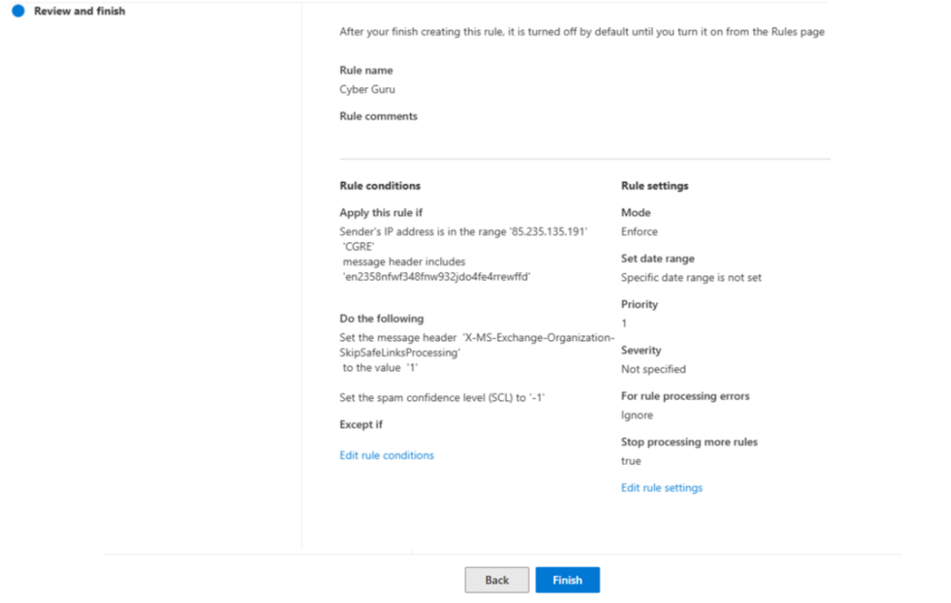Viewport: 951px width, 603px height.
Task: Click the message header value starting with en2358
Action: (x=436, y=277)
